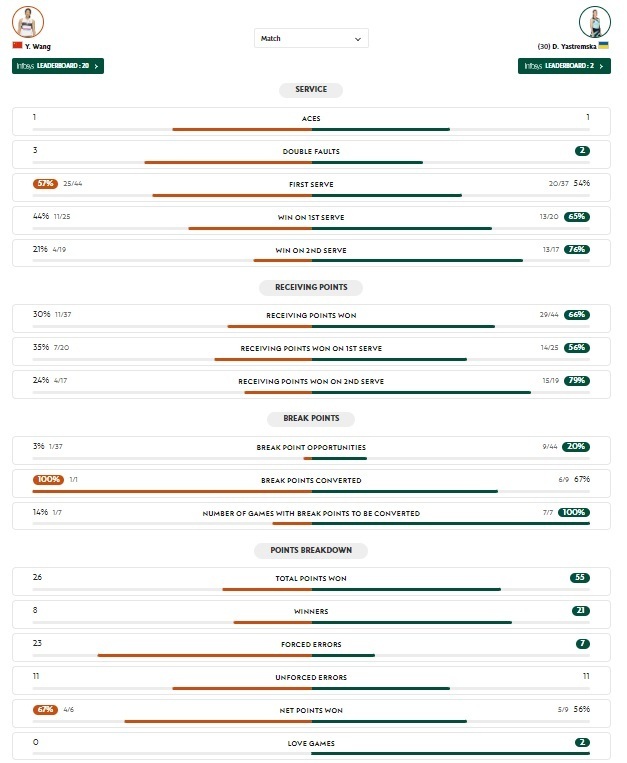
Task: Click the arrow on Wang's leaderboard button
Action: point(96,66)
